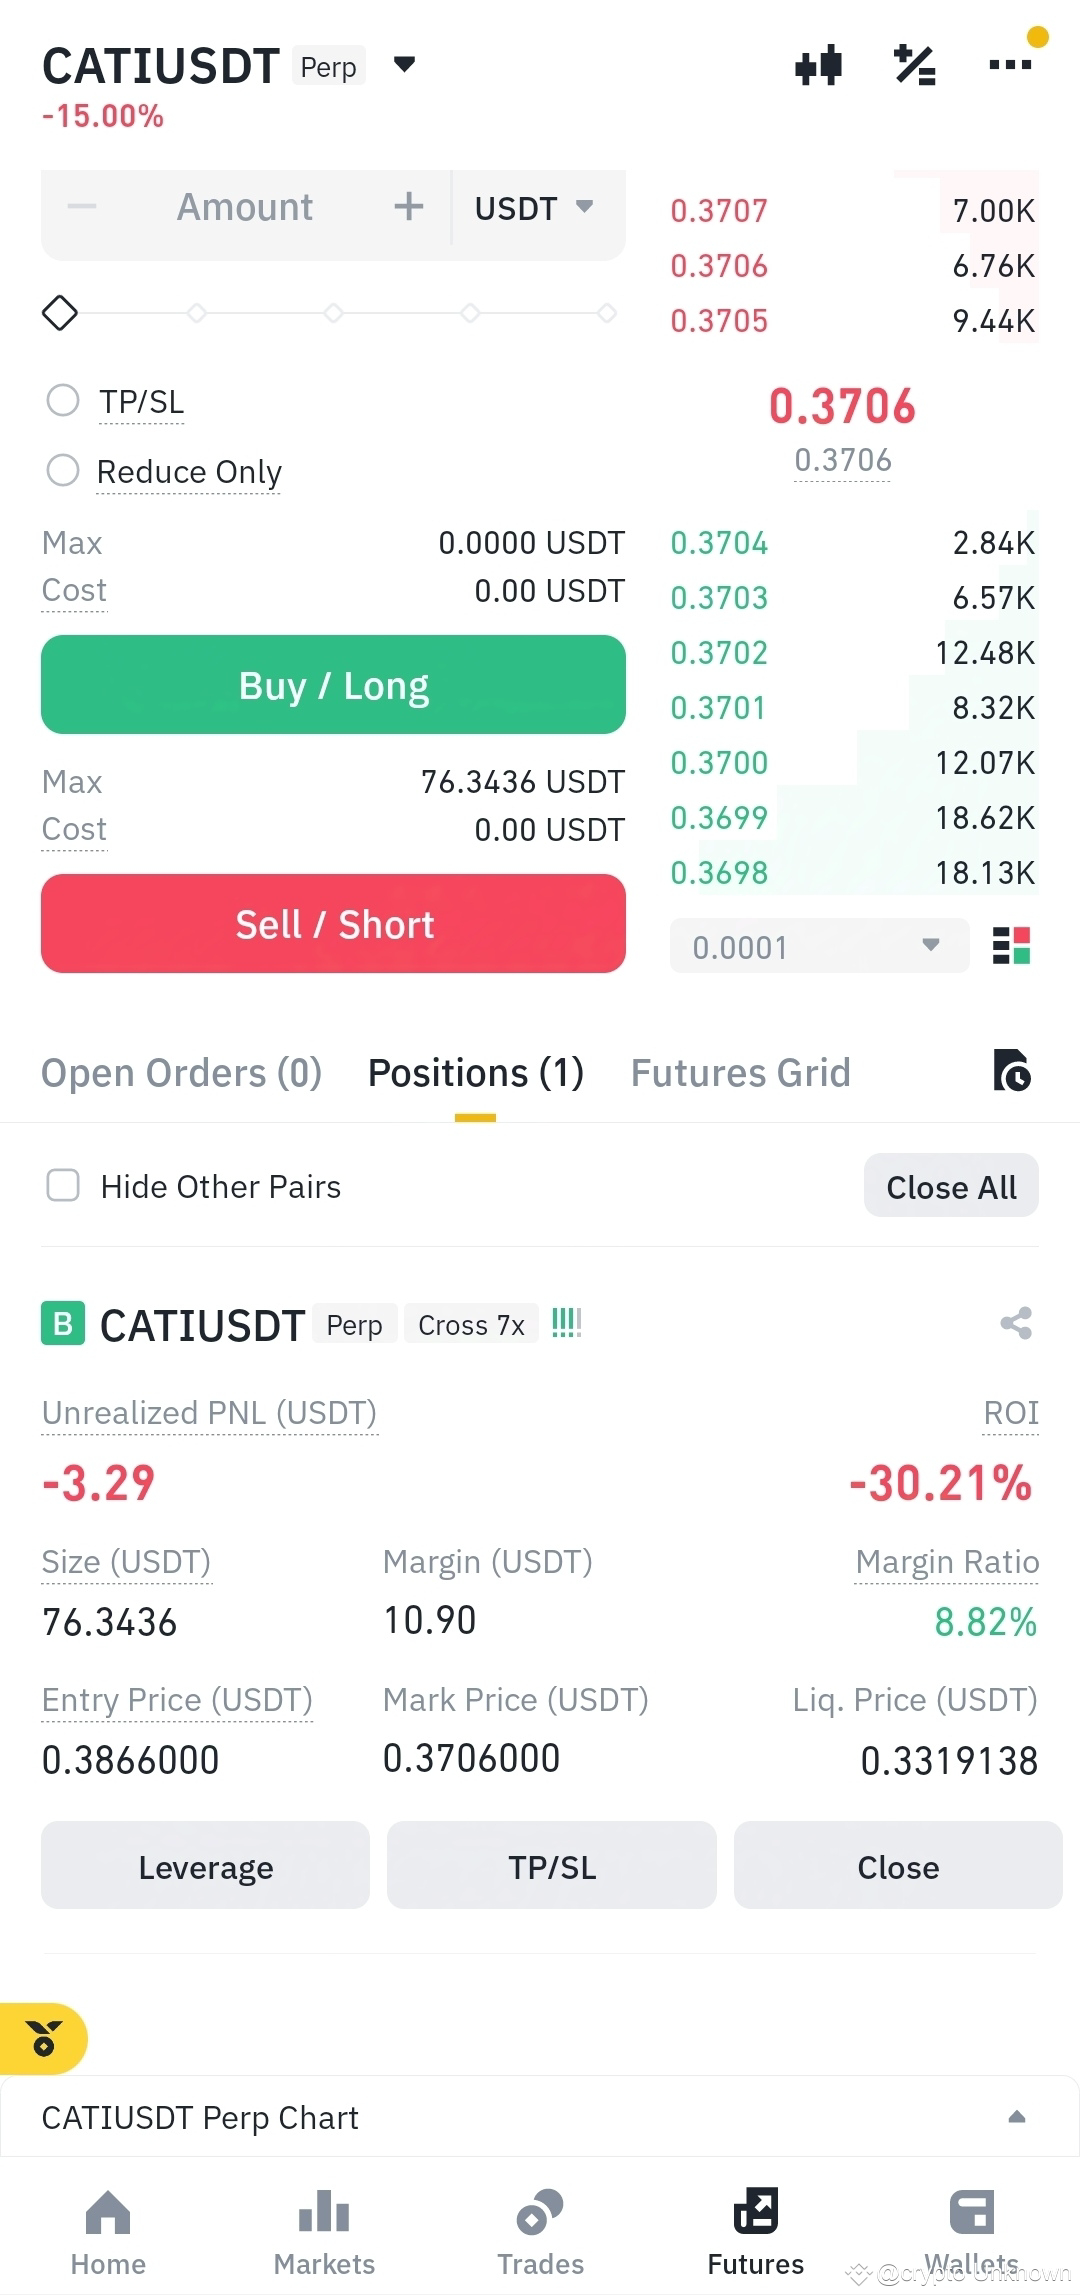
Task: Check the Hide Other Pairs box
Action: point(63,1186)
